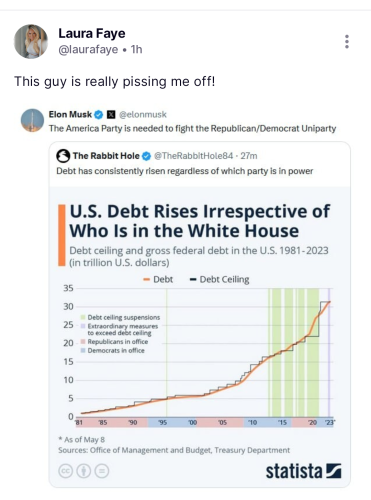Click the Debt Ceiling legend entry
This screenshot has width=371, height=500.
tap(219, 280)
